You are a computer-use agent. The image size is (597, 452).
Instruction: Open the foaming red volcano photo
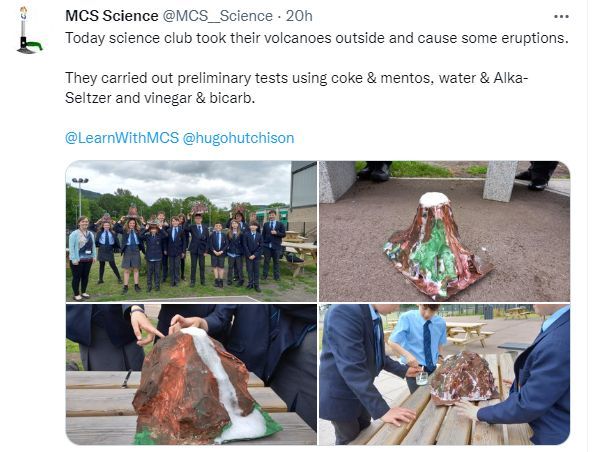191,374
